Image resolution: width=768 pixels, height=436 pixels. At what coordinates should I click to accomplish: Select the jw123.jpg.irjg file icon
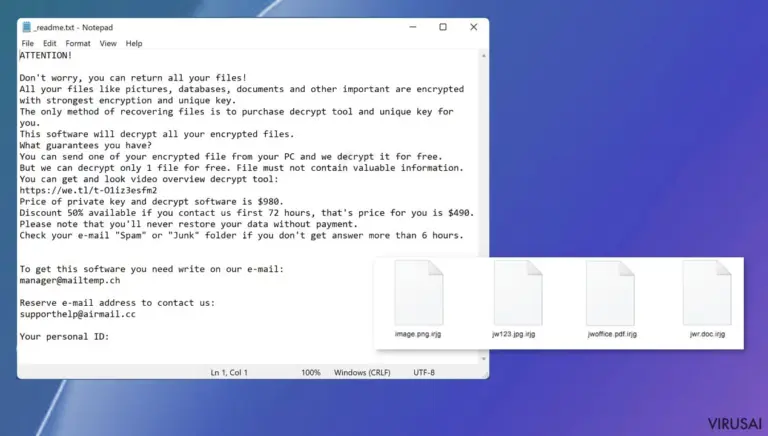518,293
